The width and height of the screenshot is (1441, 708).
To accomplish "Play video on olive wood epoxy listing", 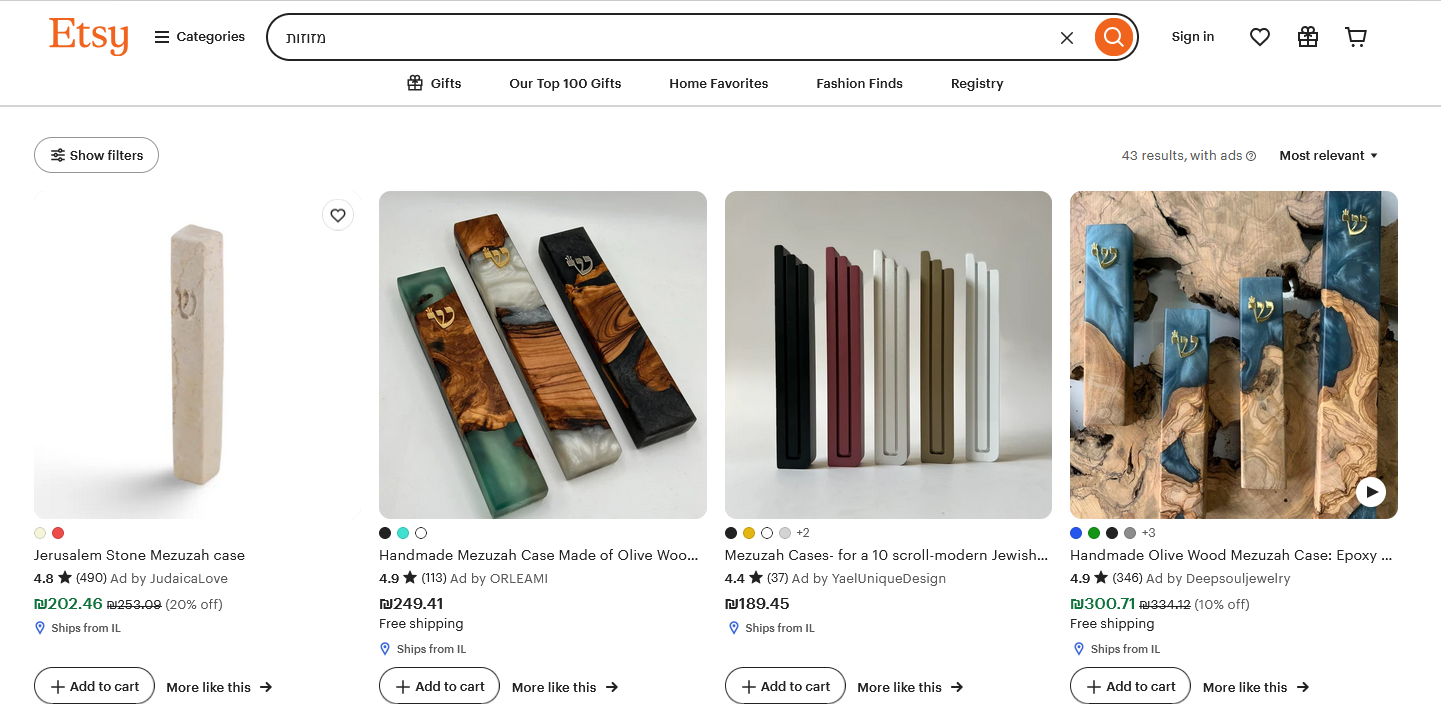I will (x=1371, y=492).
